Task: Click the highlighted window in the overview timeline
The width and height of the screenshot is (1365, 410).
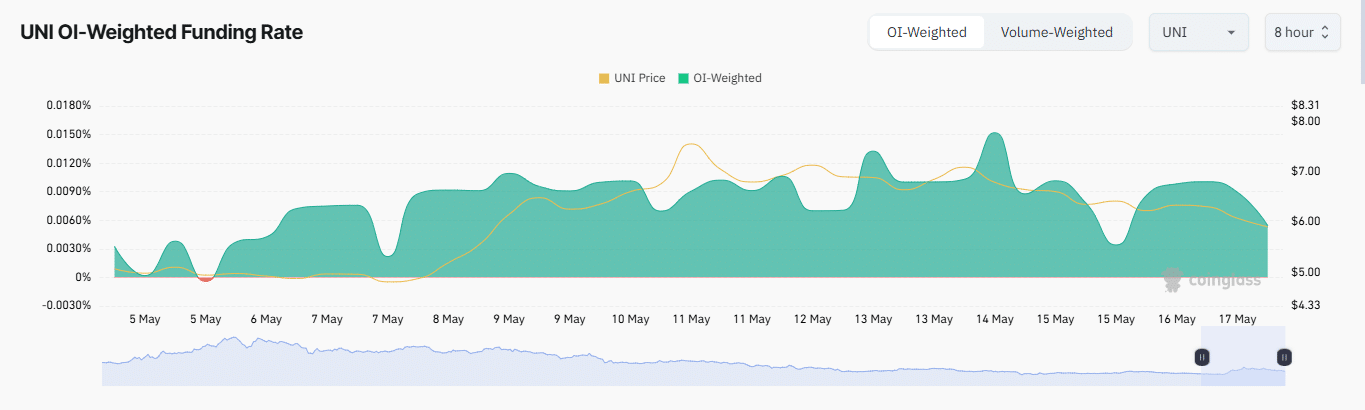Action: pos(1243,367)
